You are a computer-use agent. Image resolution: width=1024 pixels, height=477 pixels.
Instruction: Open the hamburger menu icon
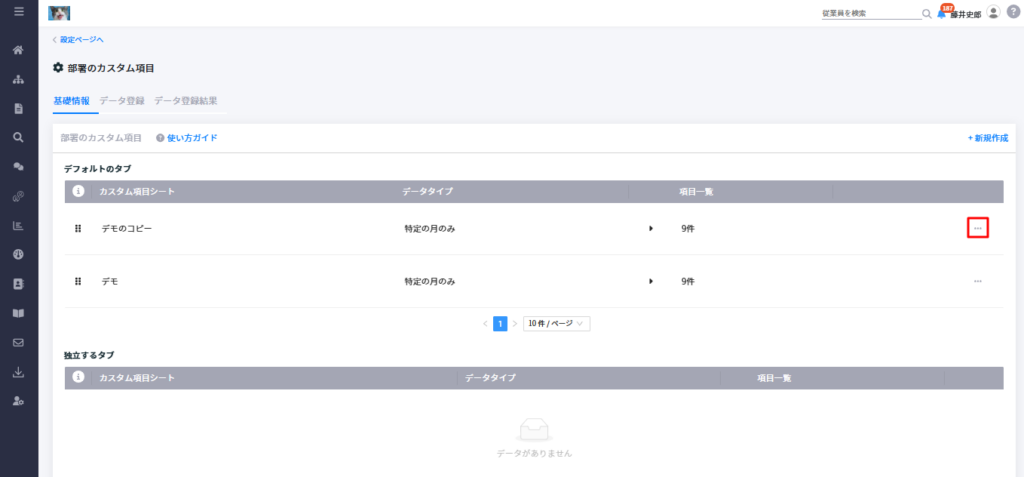(18, 11)
